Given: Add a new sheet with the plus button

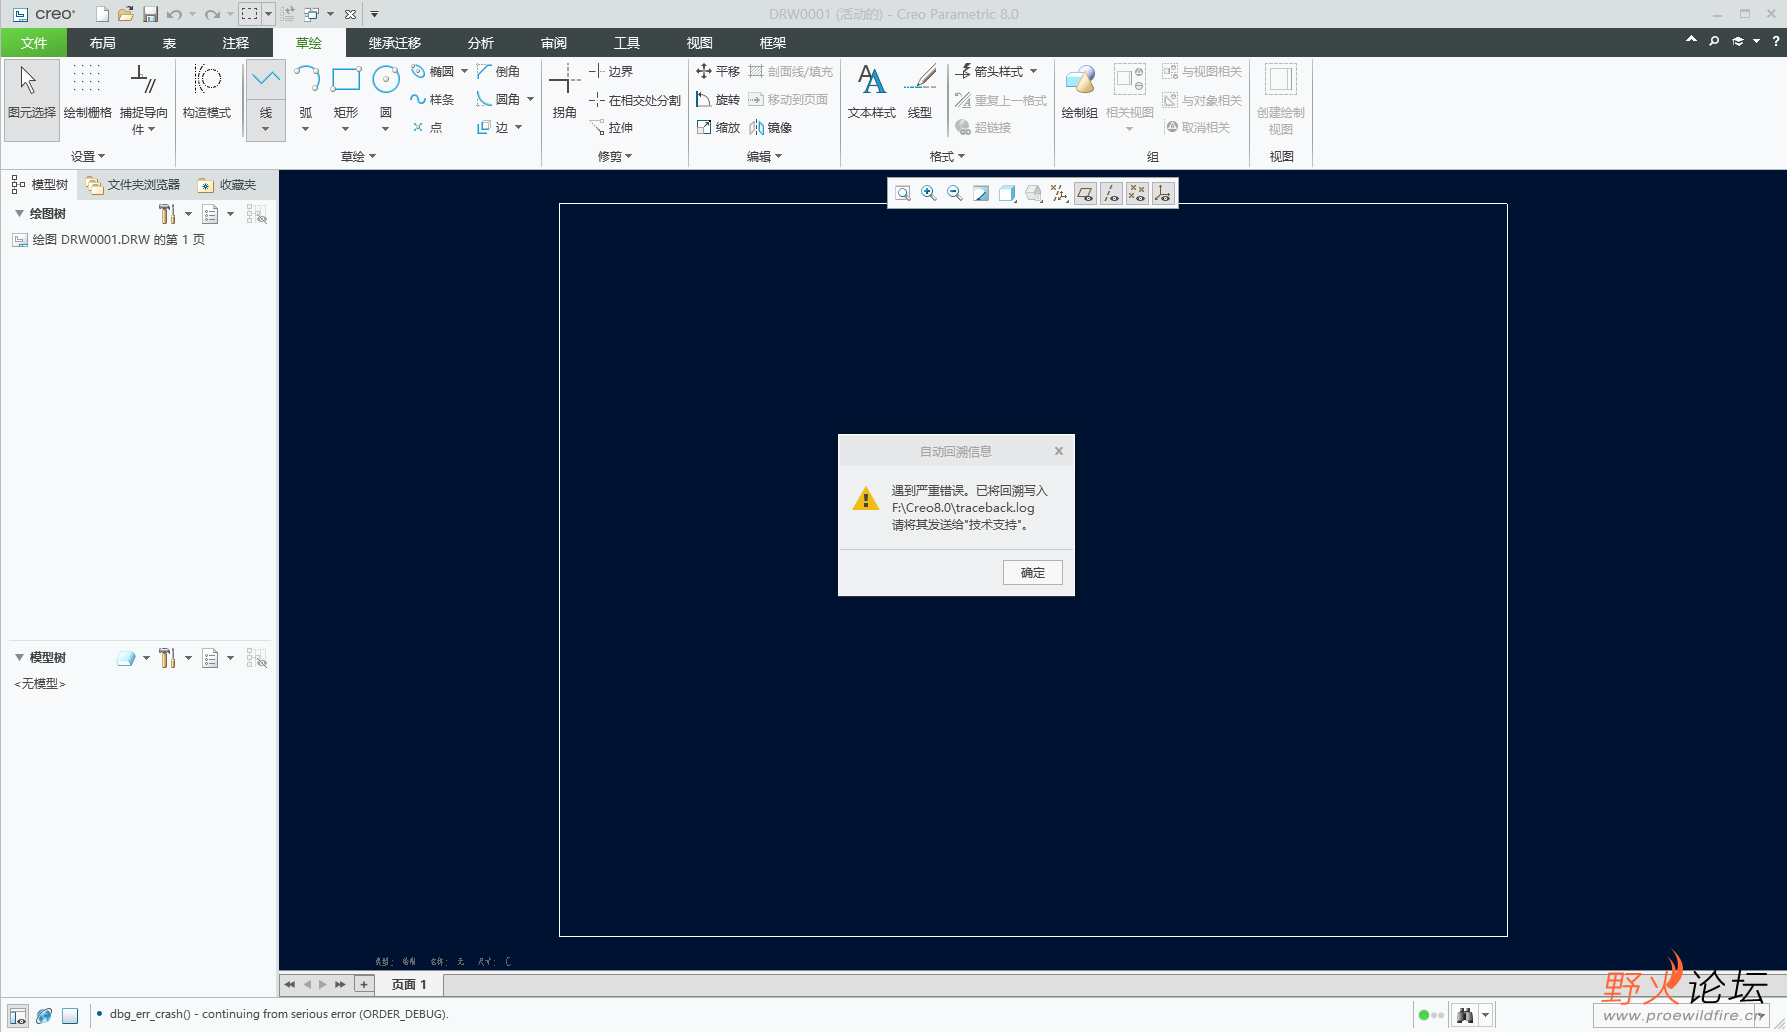Looking at the screenshot, I should (x=364, y=985).
